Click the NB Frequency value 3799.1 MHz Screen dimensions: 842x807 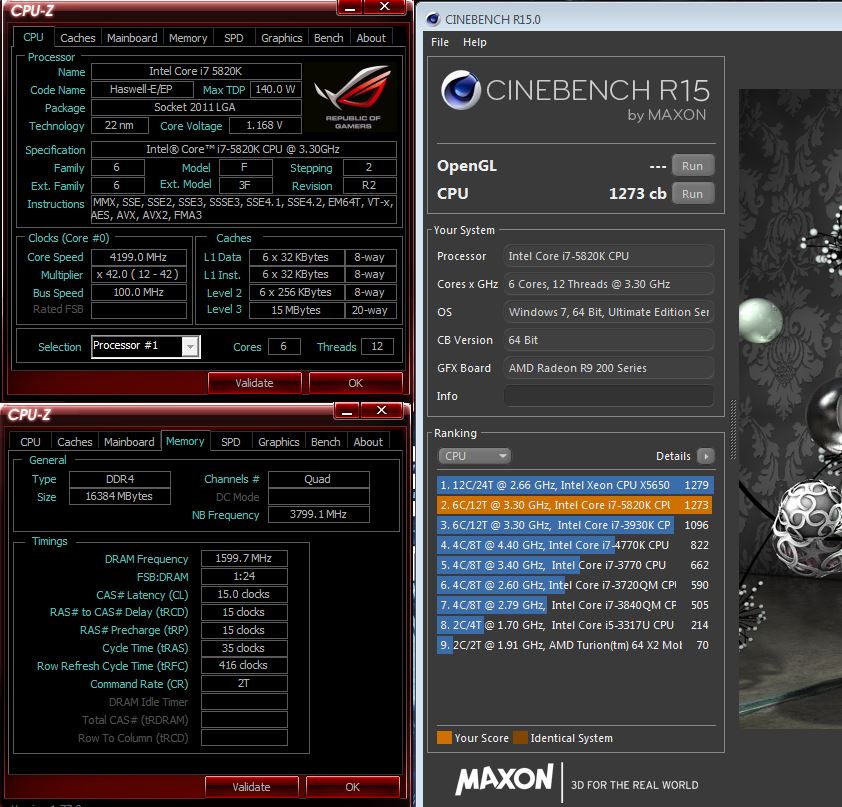click(x=318, y=514)
